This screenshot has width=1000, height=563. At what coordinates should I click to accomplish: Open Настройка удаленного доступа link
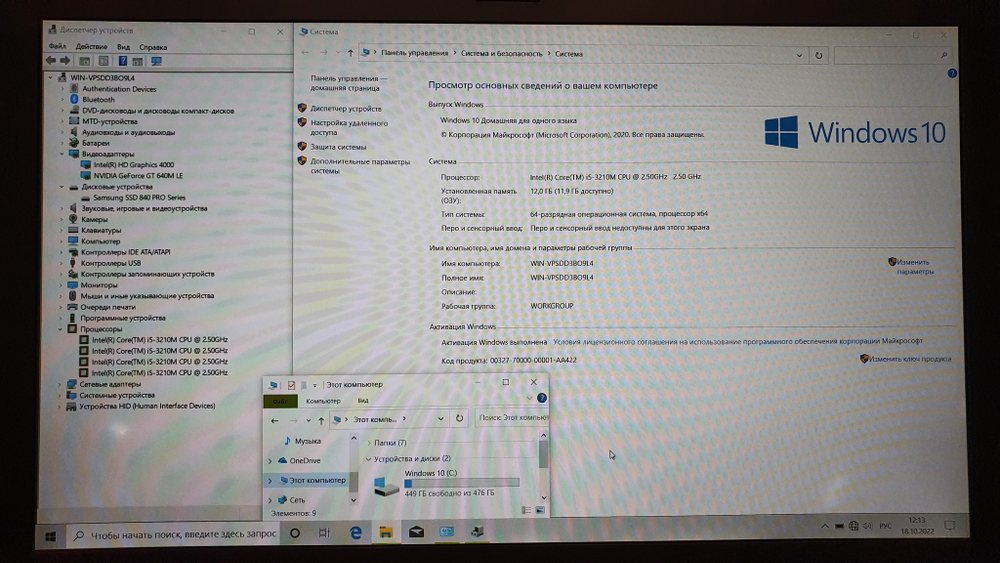[349, 128]
